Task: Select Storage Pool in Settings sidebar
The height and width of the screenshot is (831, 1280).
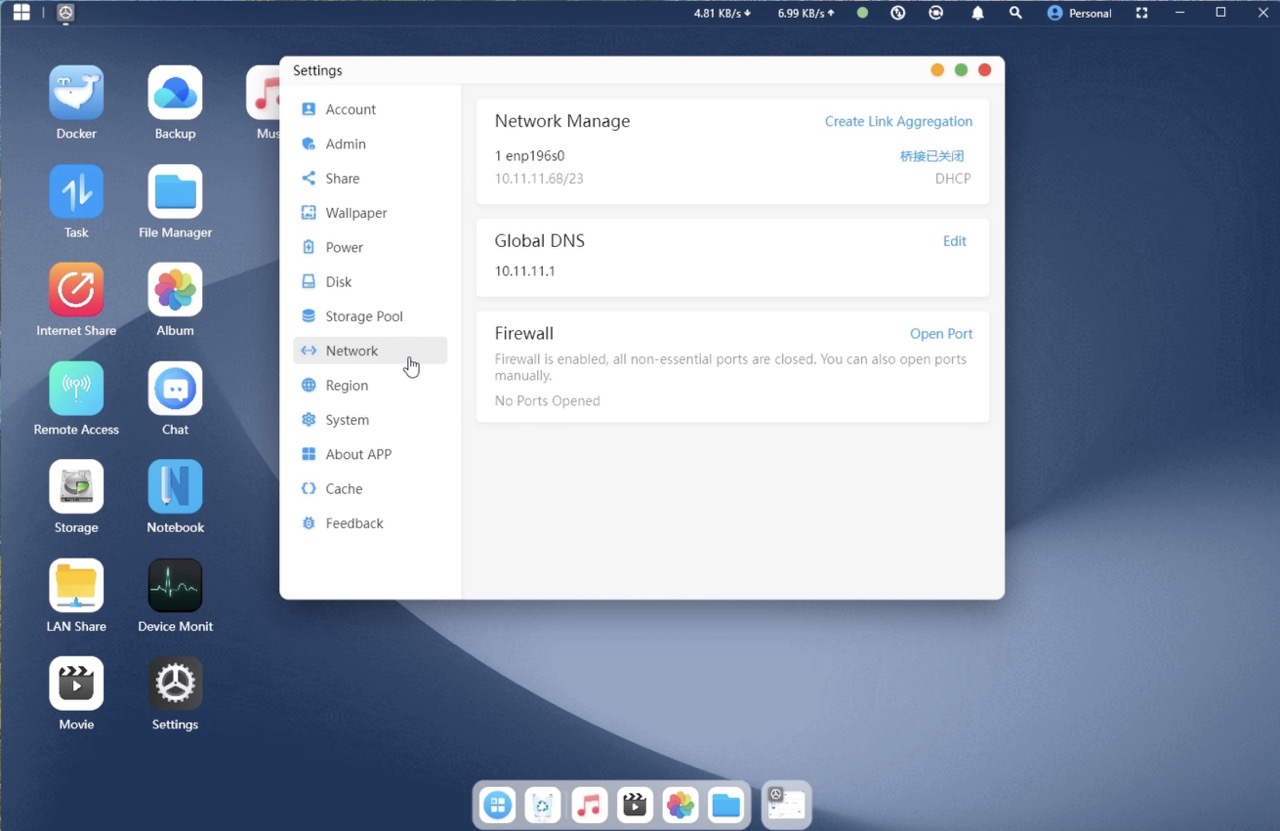Action: [363, 316]
